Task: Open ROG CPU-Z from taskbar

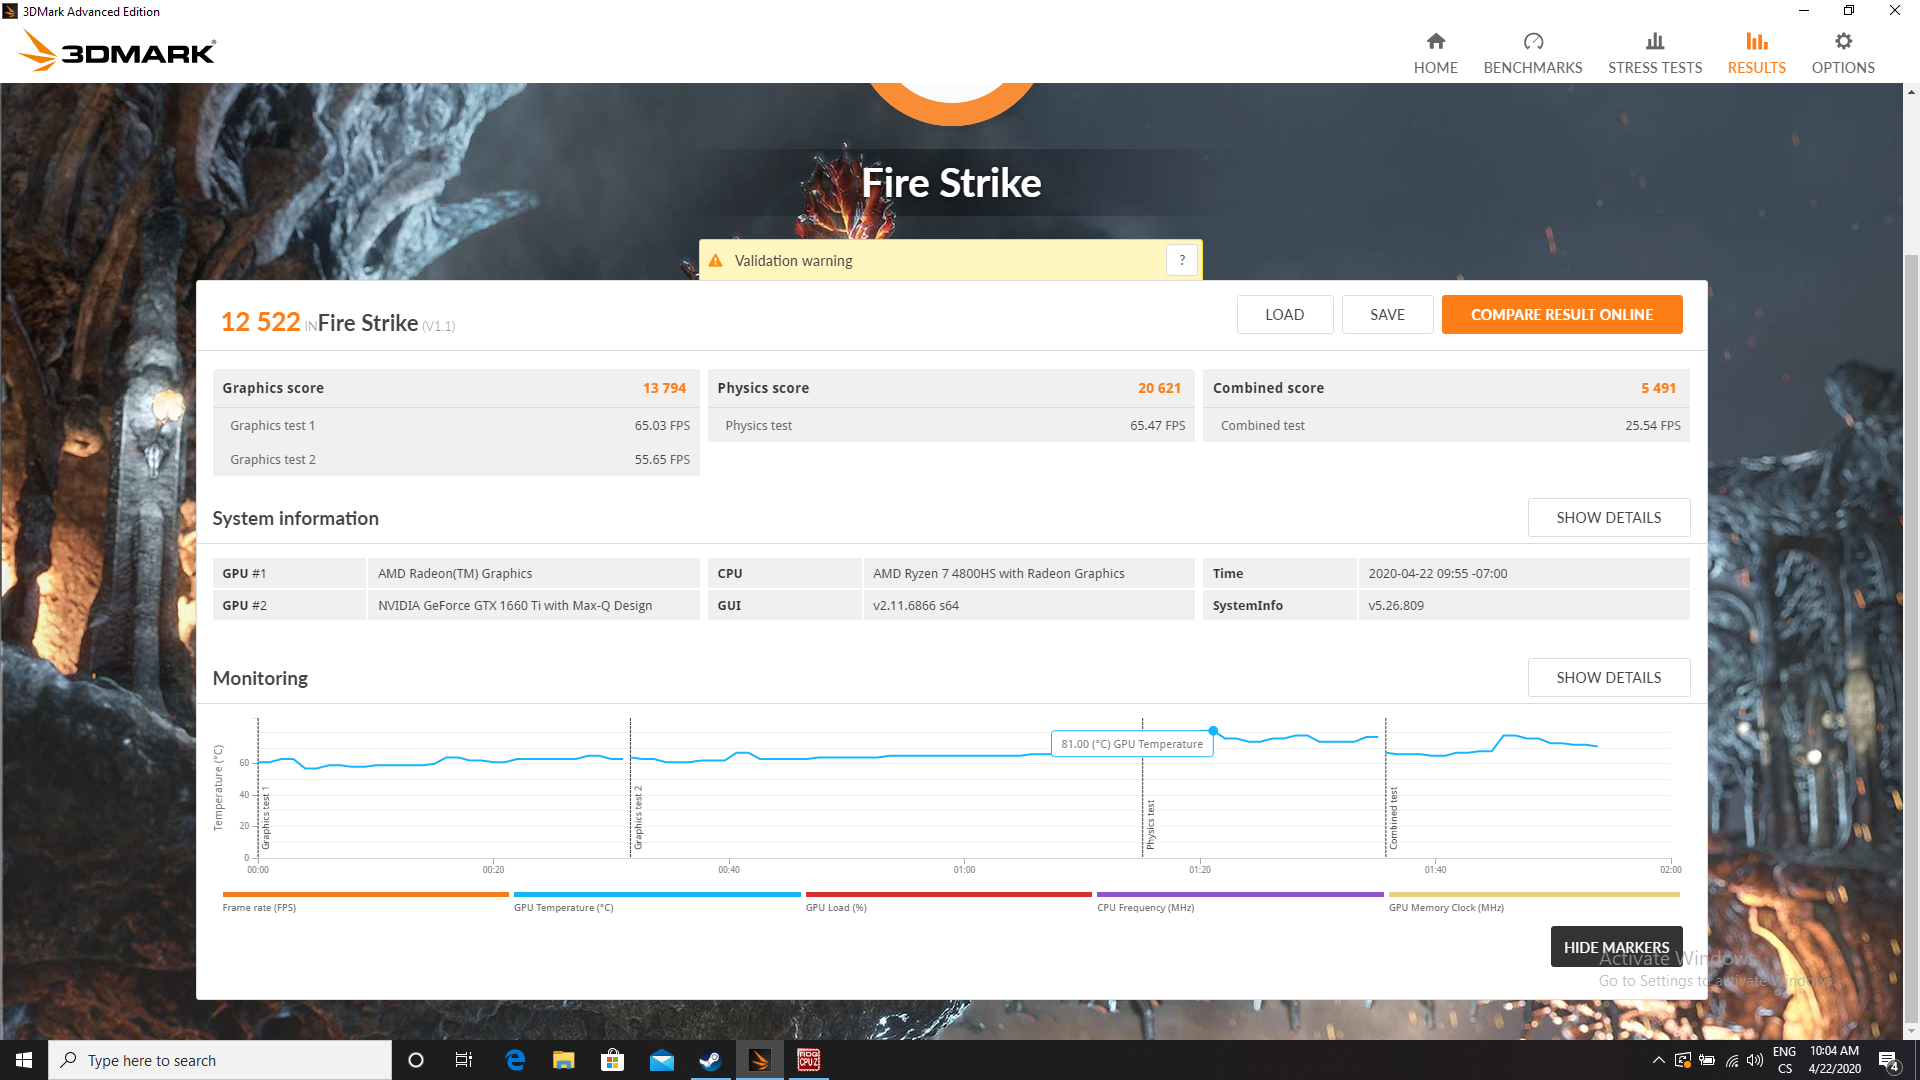Action: [808, 1060]
